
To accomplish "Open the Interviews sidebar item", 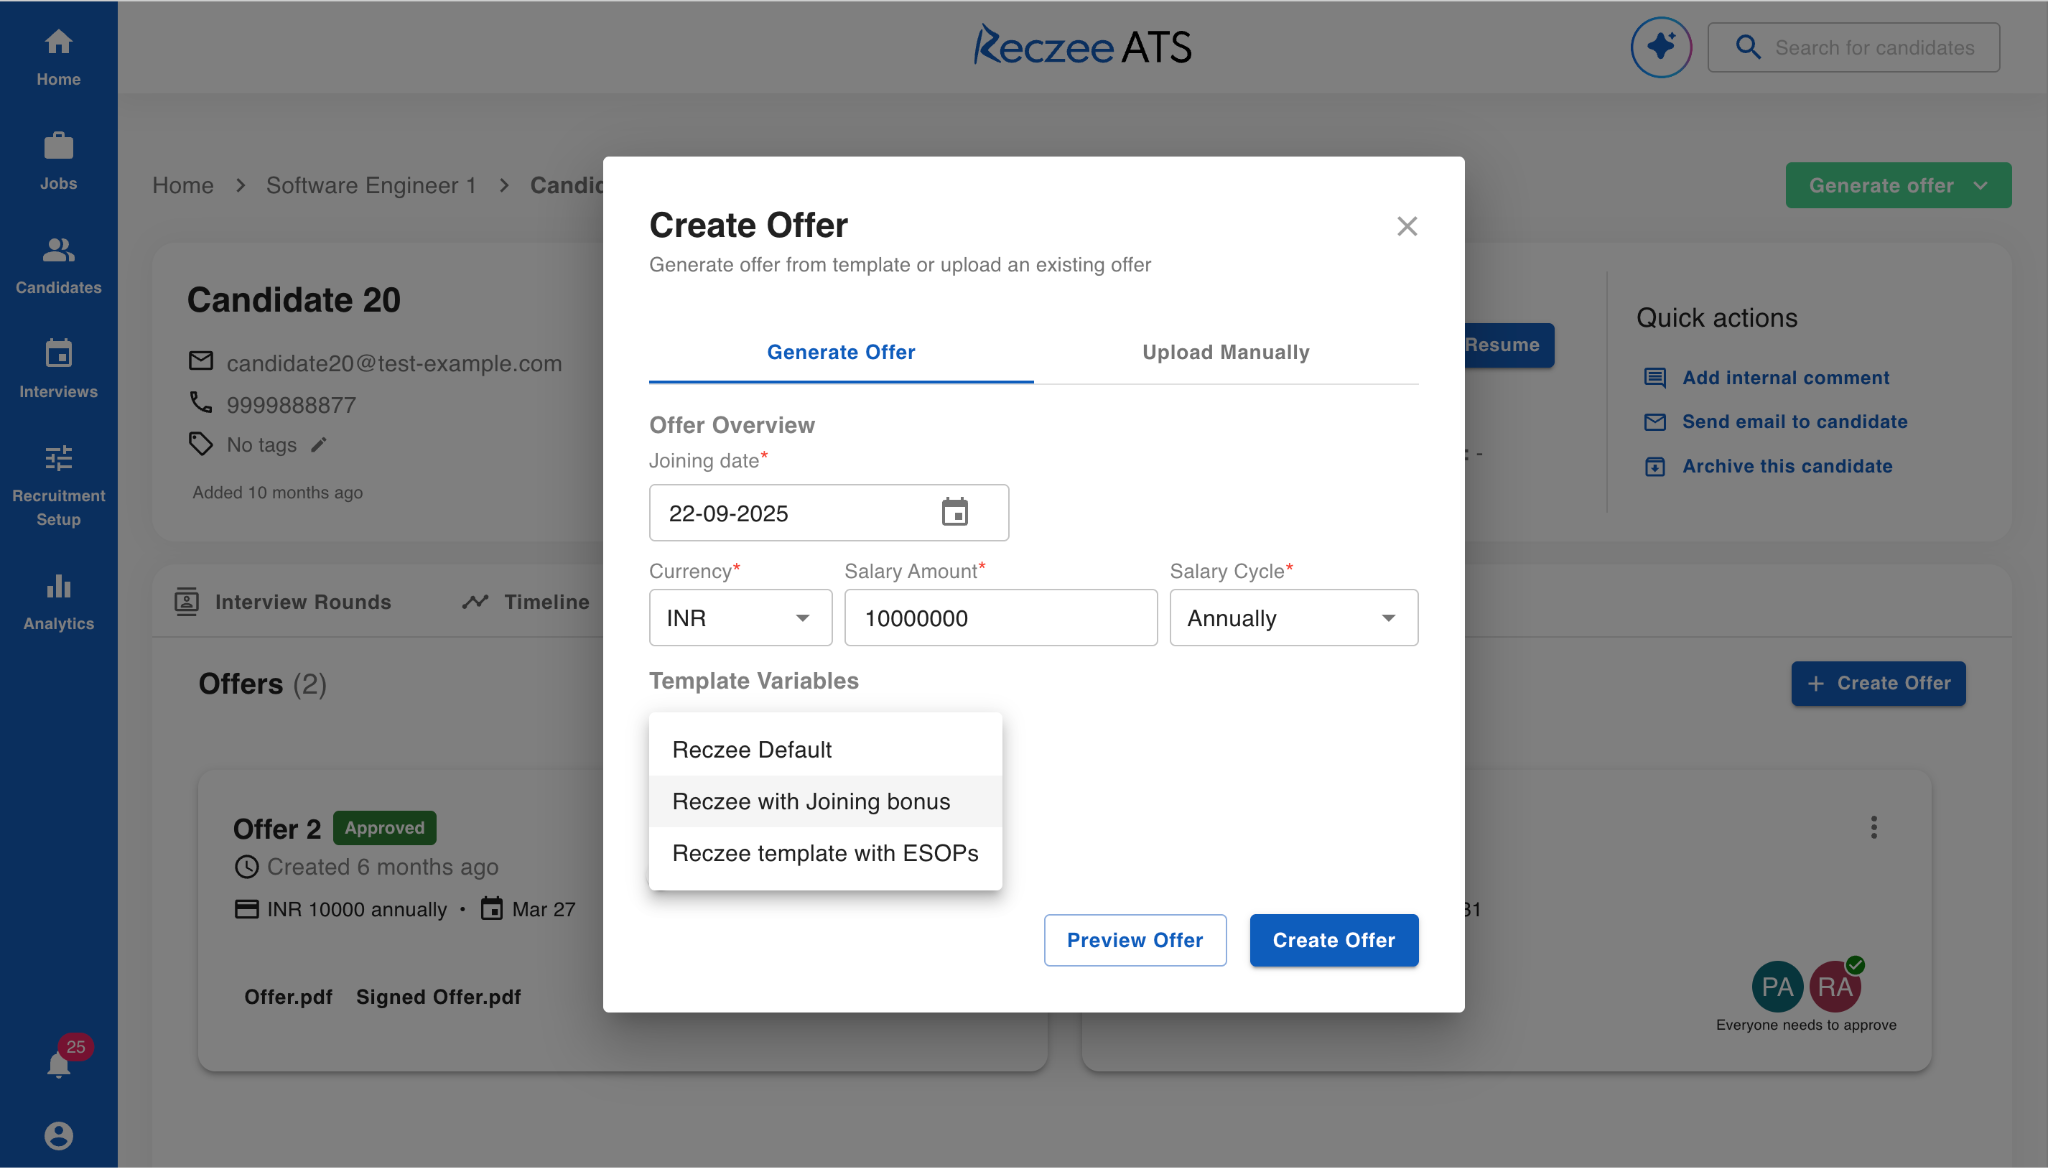I will coord(58,369).
